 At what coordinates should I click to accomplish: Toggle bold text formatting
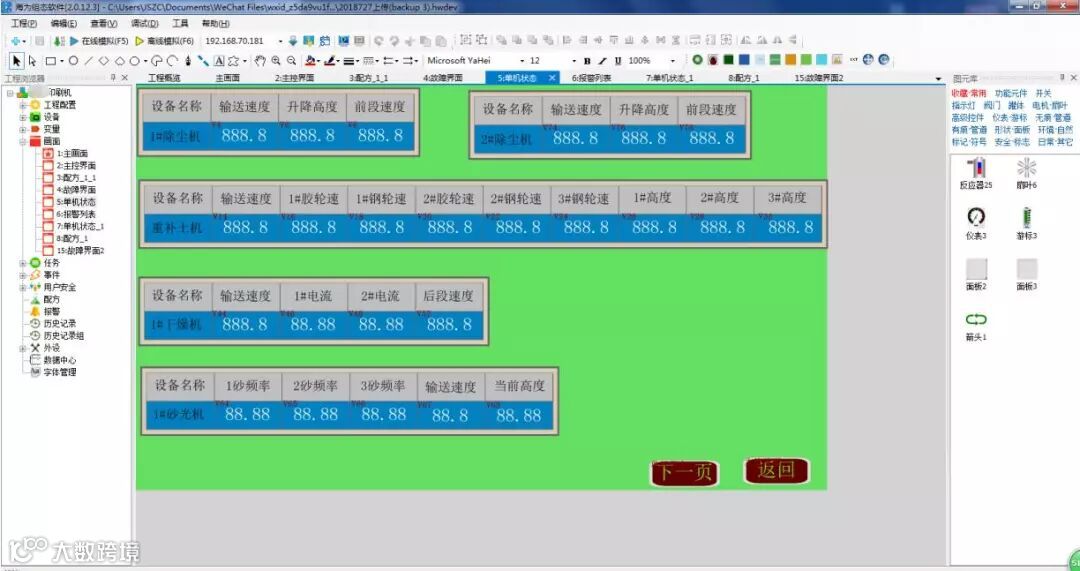[x=588, y=61]
